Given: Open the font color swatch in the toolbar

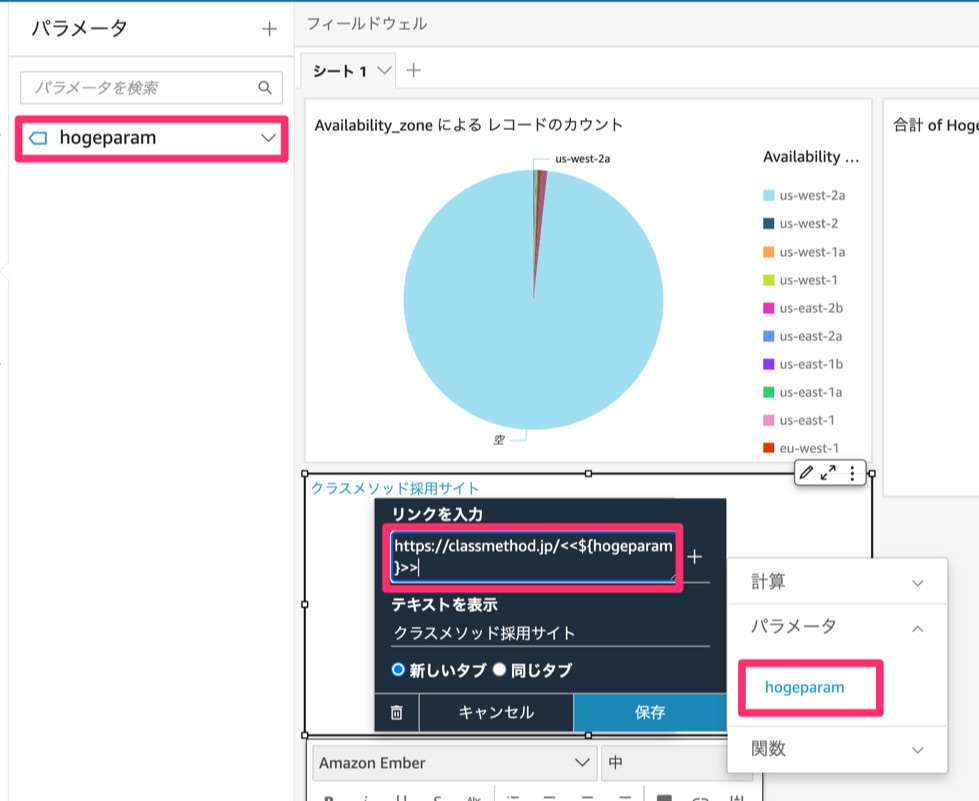Looking at the screenshot, I should coord(665,797).
